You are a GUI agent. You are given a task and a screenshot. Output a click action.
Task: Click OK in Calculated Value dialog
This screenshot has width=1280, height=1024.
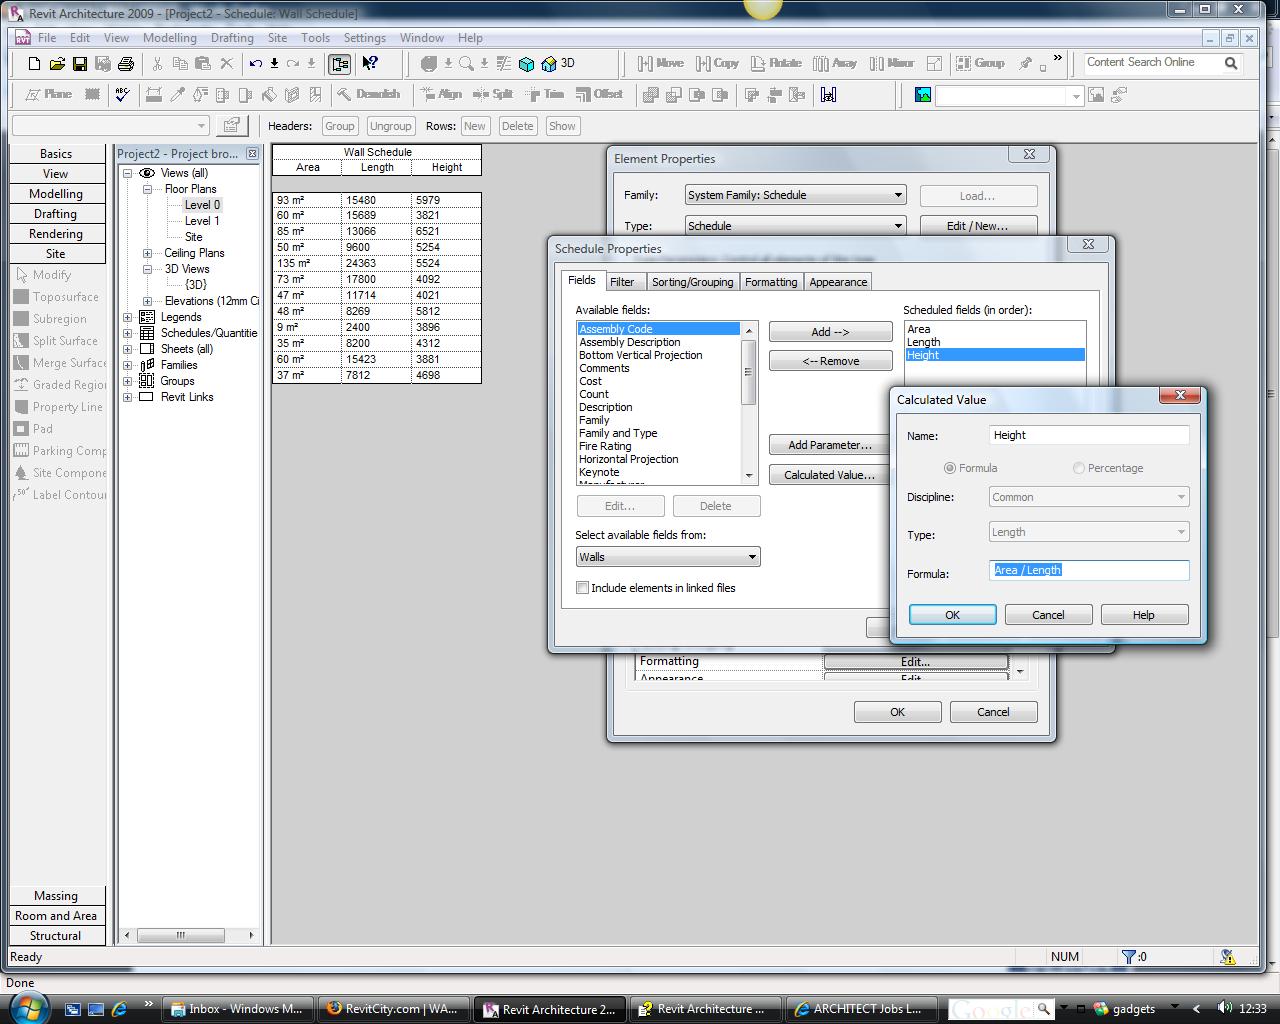952,615
